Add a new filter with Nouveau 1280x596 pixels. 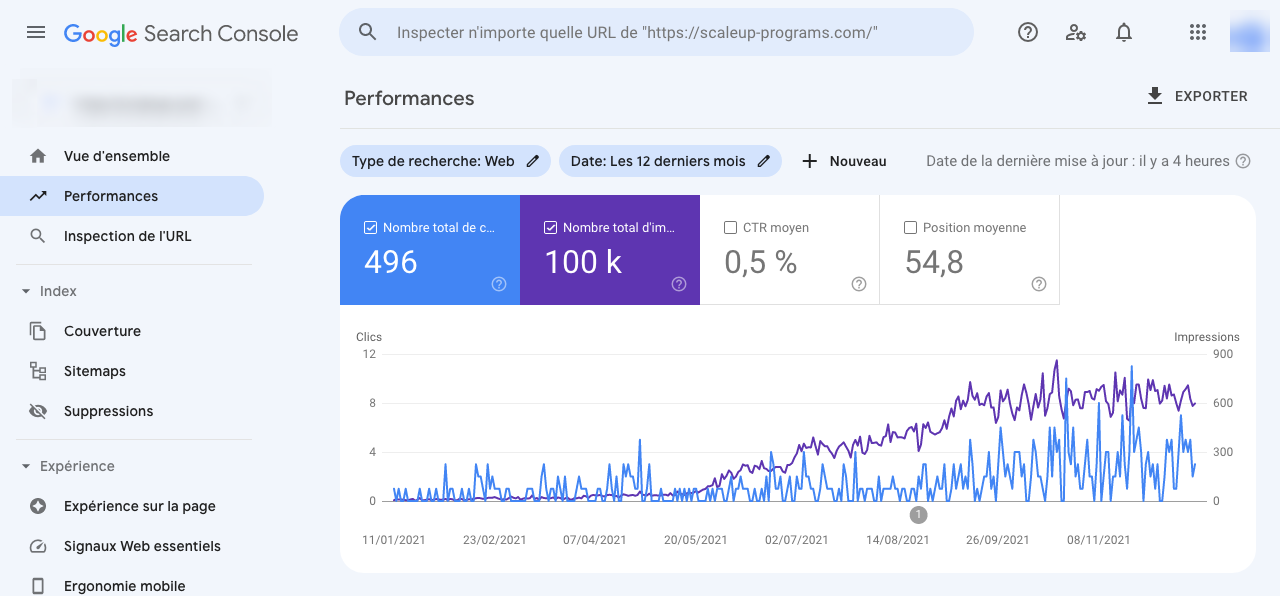click(844, 161)
